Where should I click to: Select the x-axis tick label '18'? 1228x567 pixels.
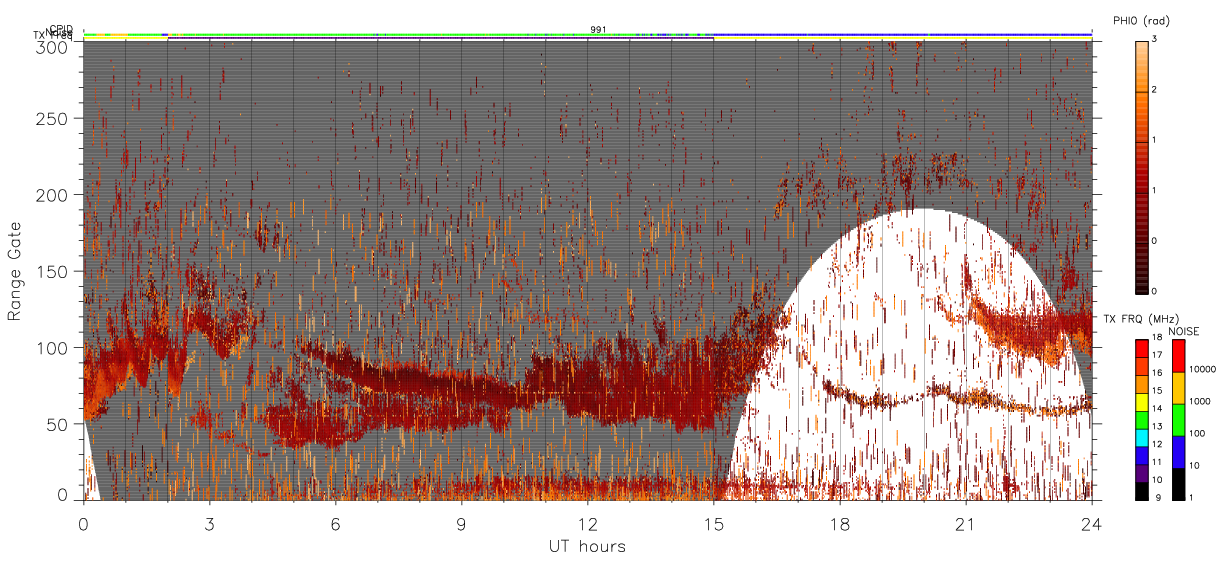click(839, 523)
